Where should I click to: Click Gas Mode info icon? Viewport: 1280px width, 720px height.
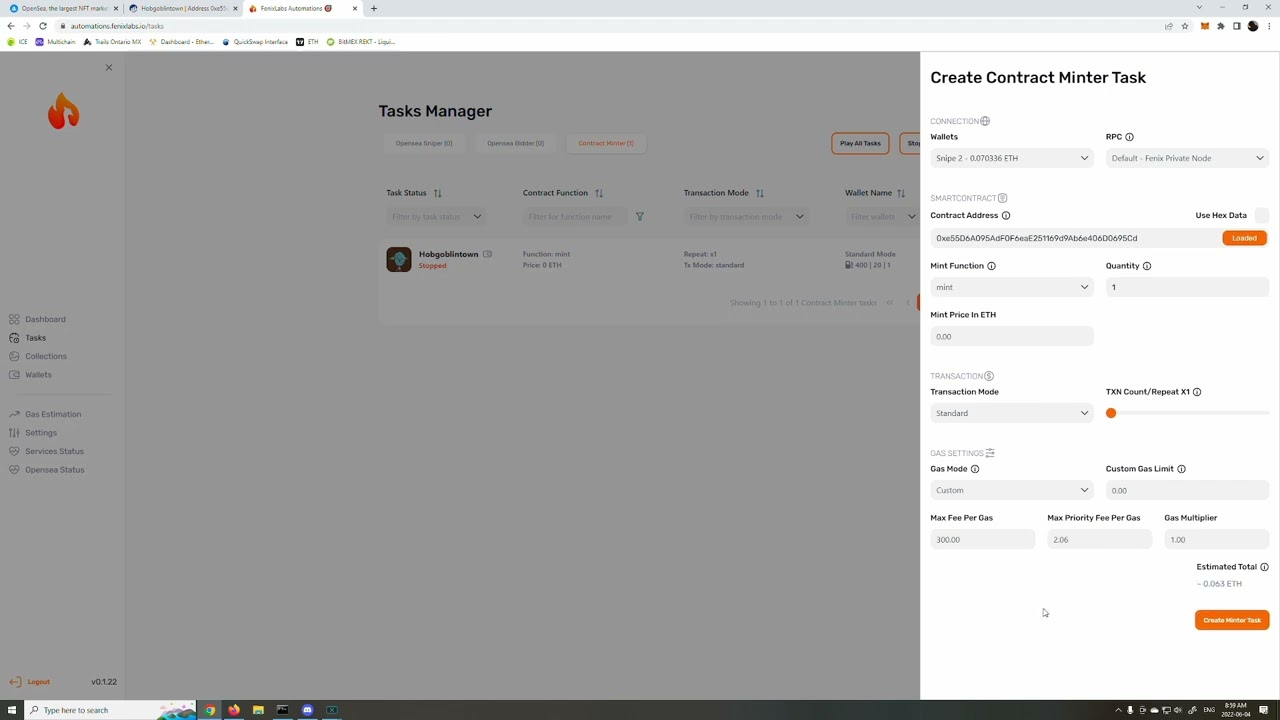pyautogui.click(x=974, y=469)
